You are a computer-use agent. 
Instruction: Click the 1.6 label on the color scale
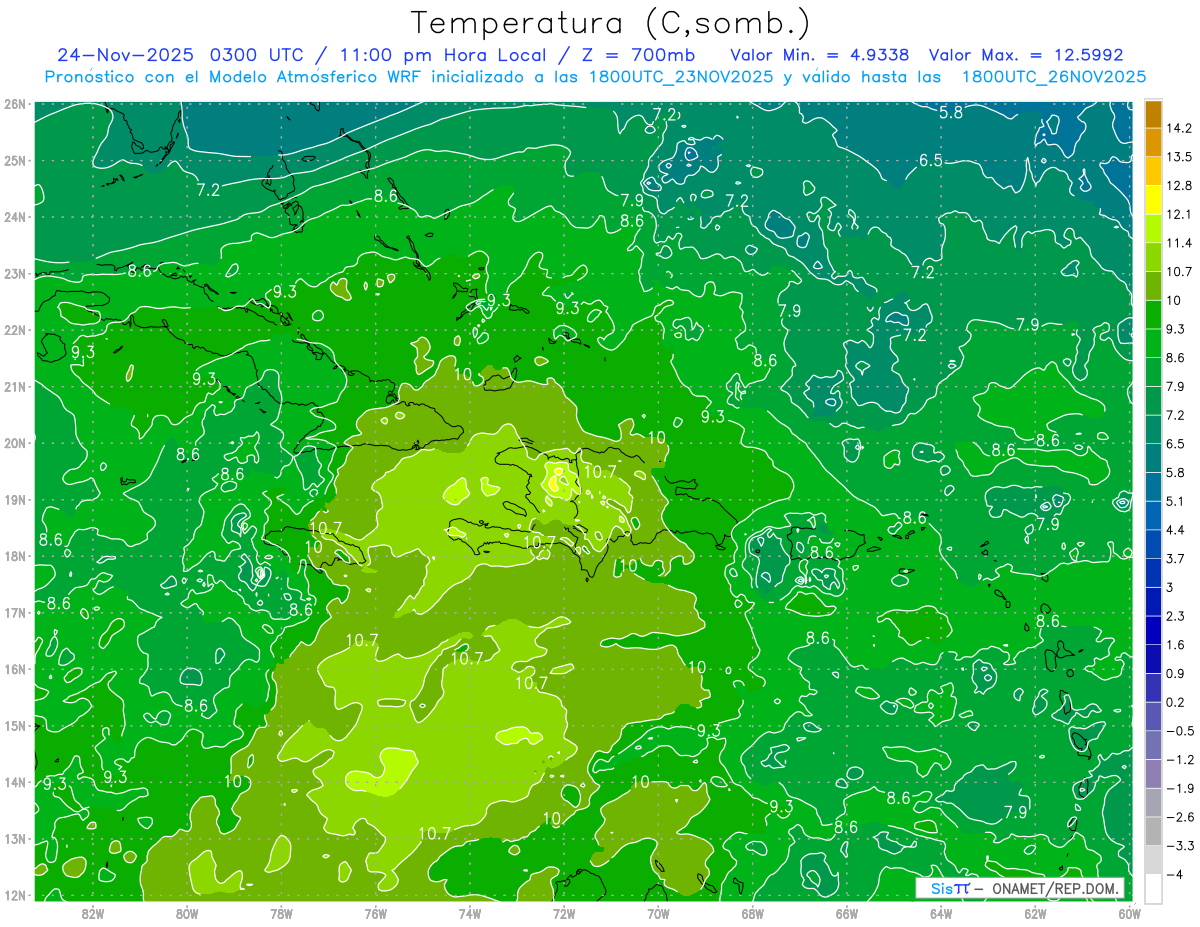point(1176,645)
